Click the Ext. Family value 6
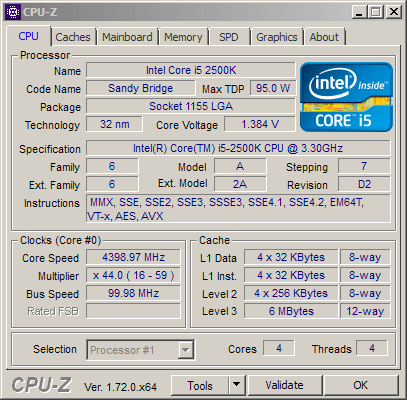Viewport: 407px width, 400px height. [112, 184]
